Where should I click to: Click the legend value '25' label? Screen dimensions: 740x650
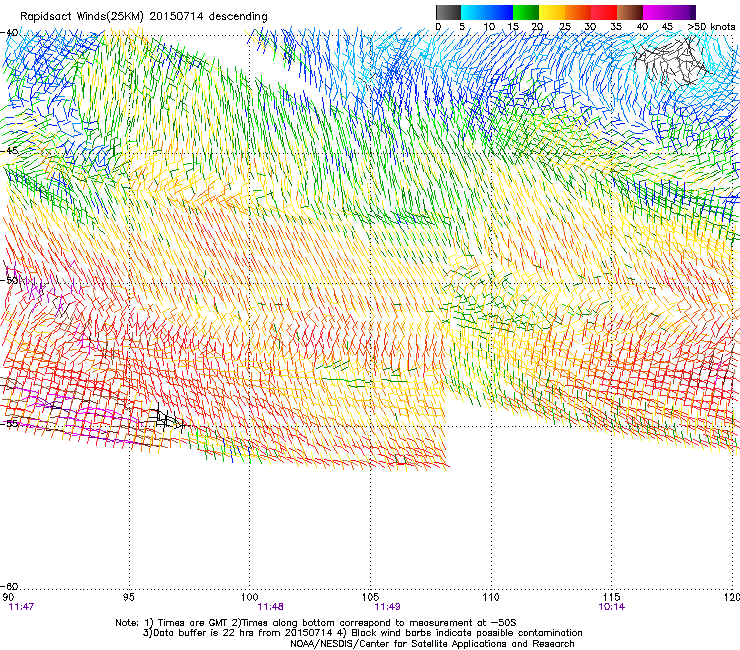pos(565,27)
